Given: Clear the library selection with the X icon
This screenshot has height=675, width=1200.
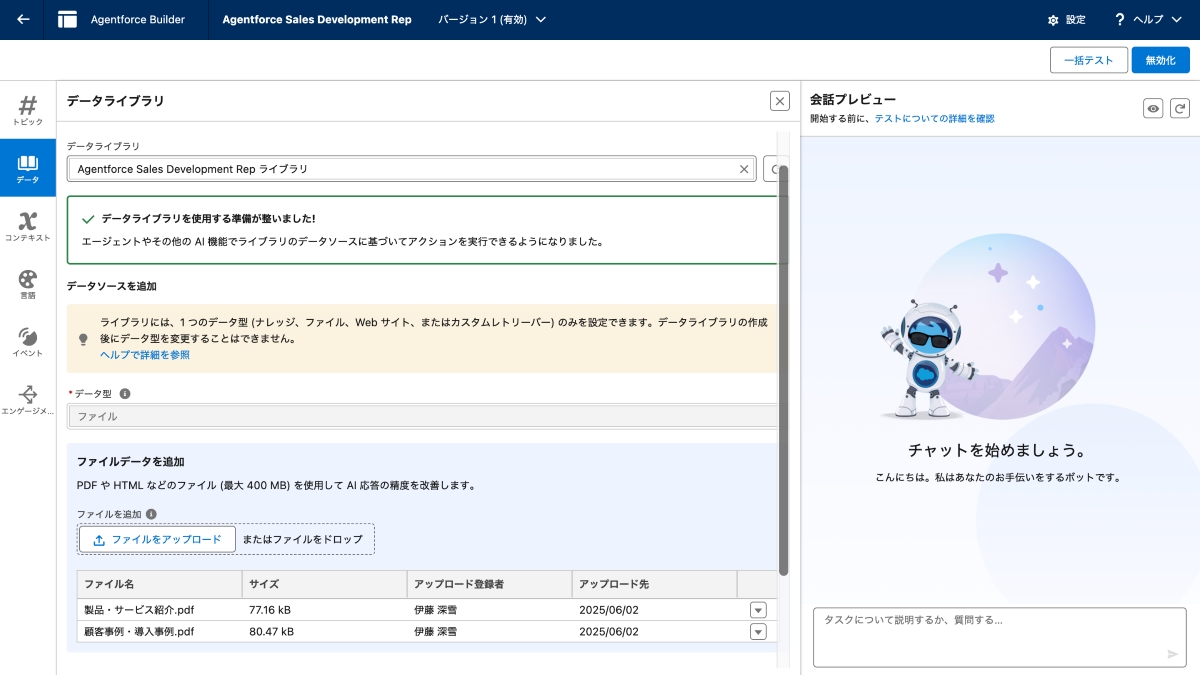Looking at the screenshot, I should pos(744,169).
